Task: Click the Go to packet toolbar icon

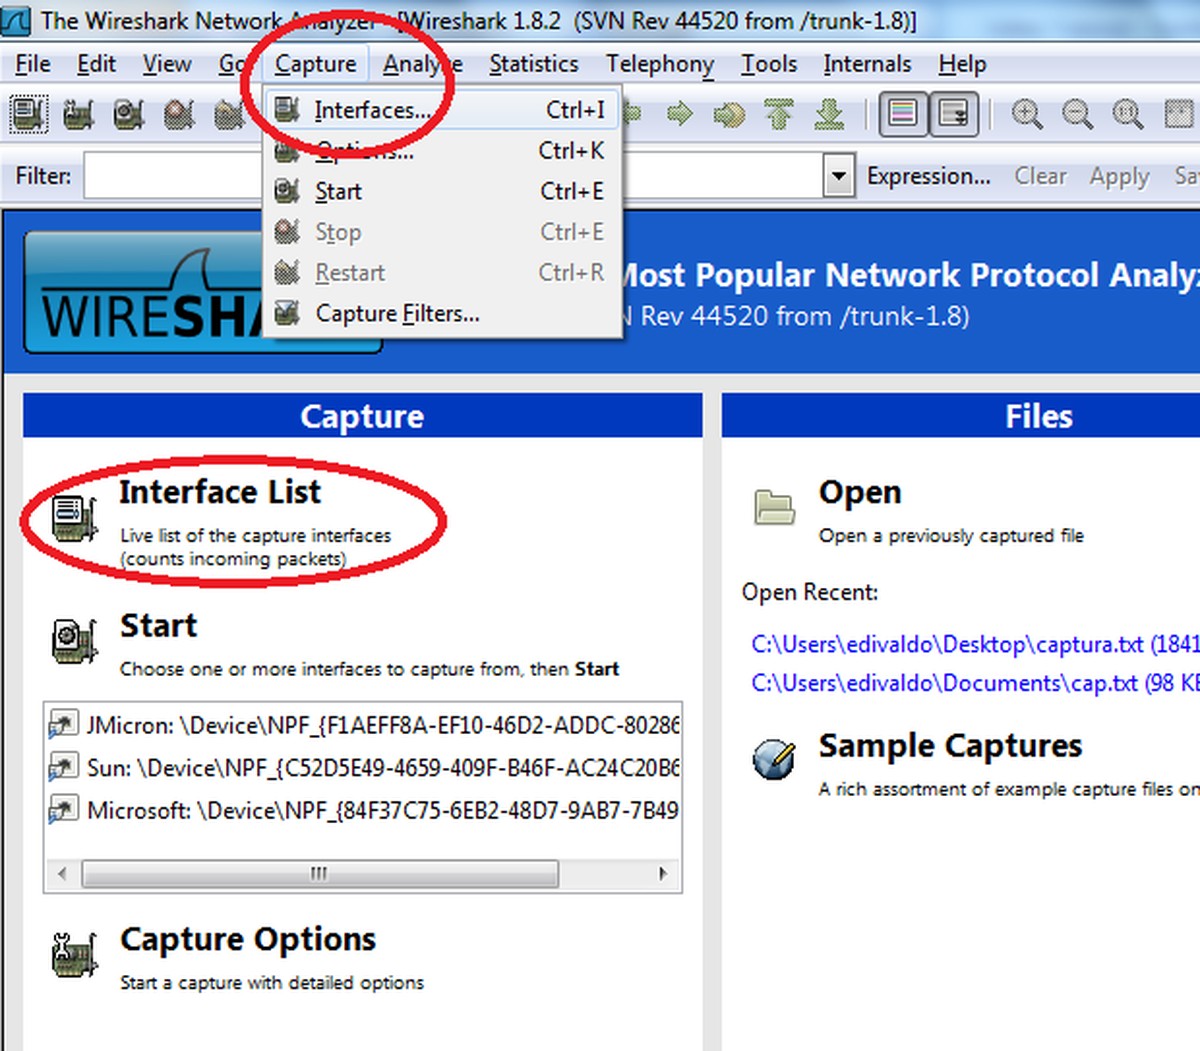Action: (729, 114)
